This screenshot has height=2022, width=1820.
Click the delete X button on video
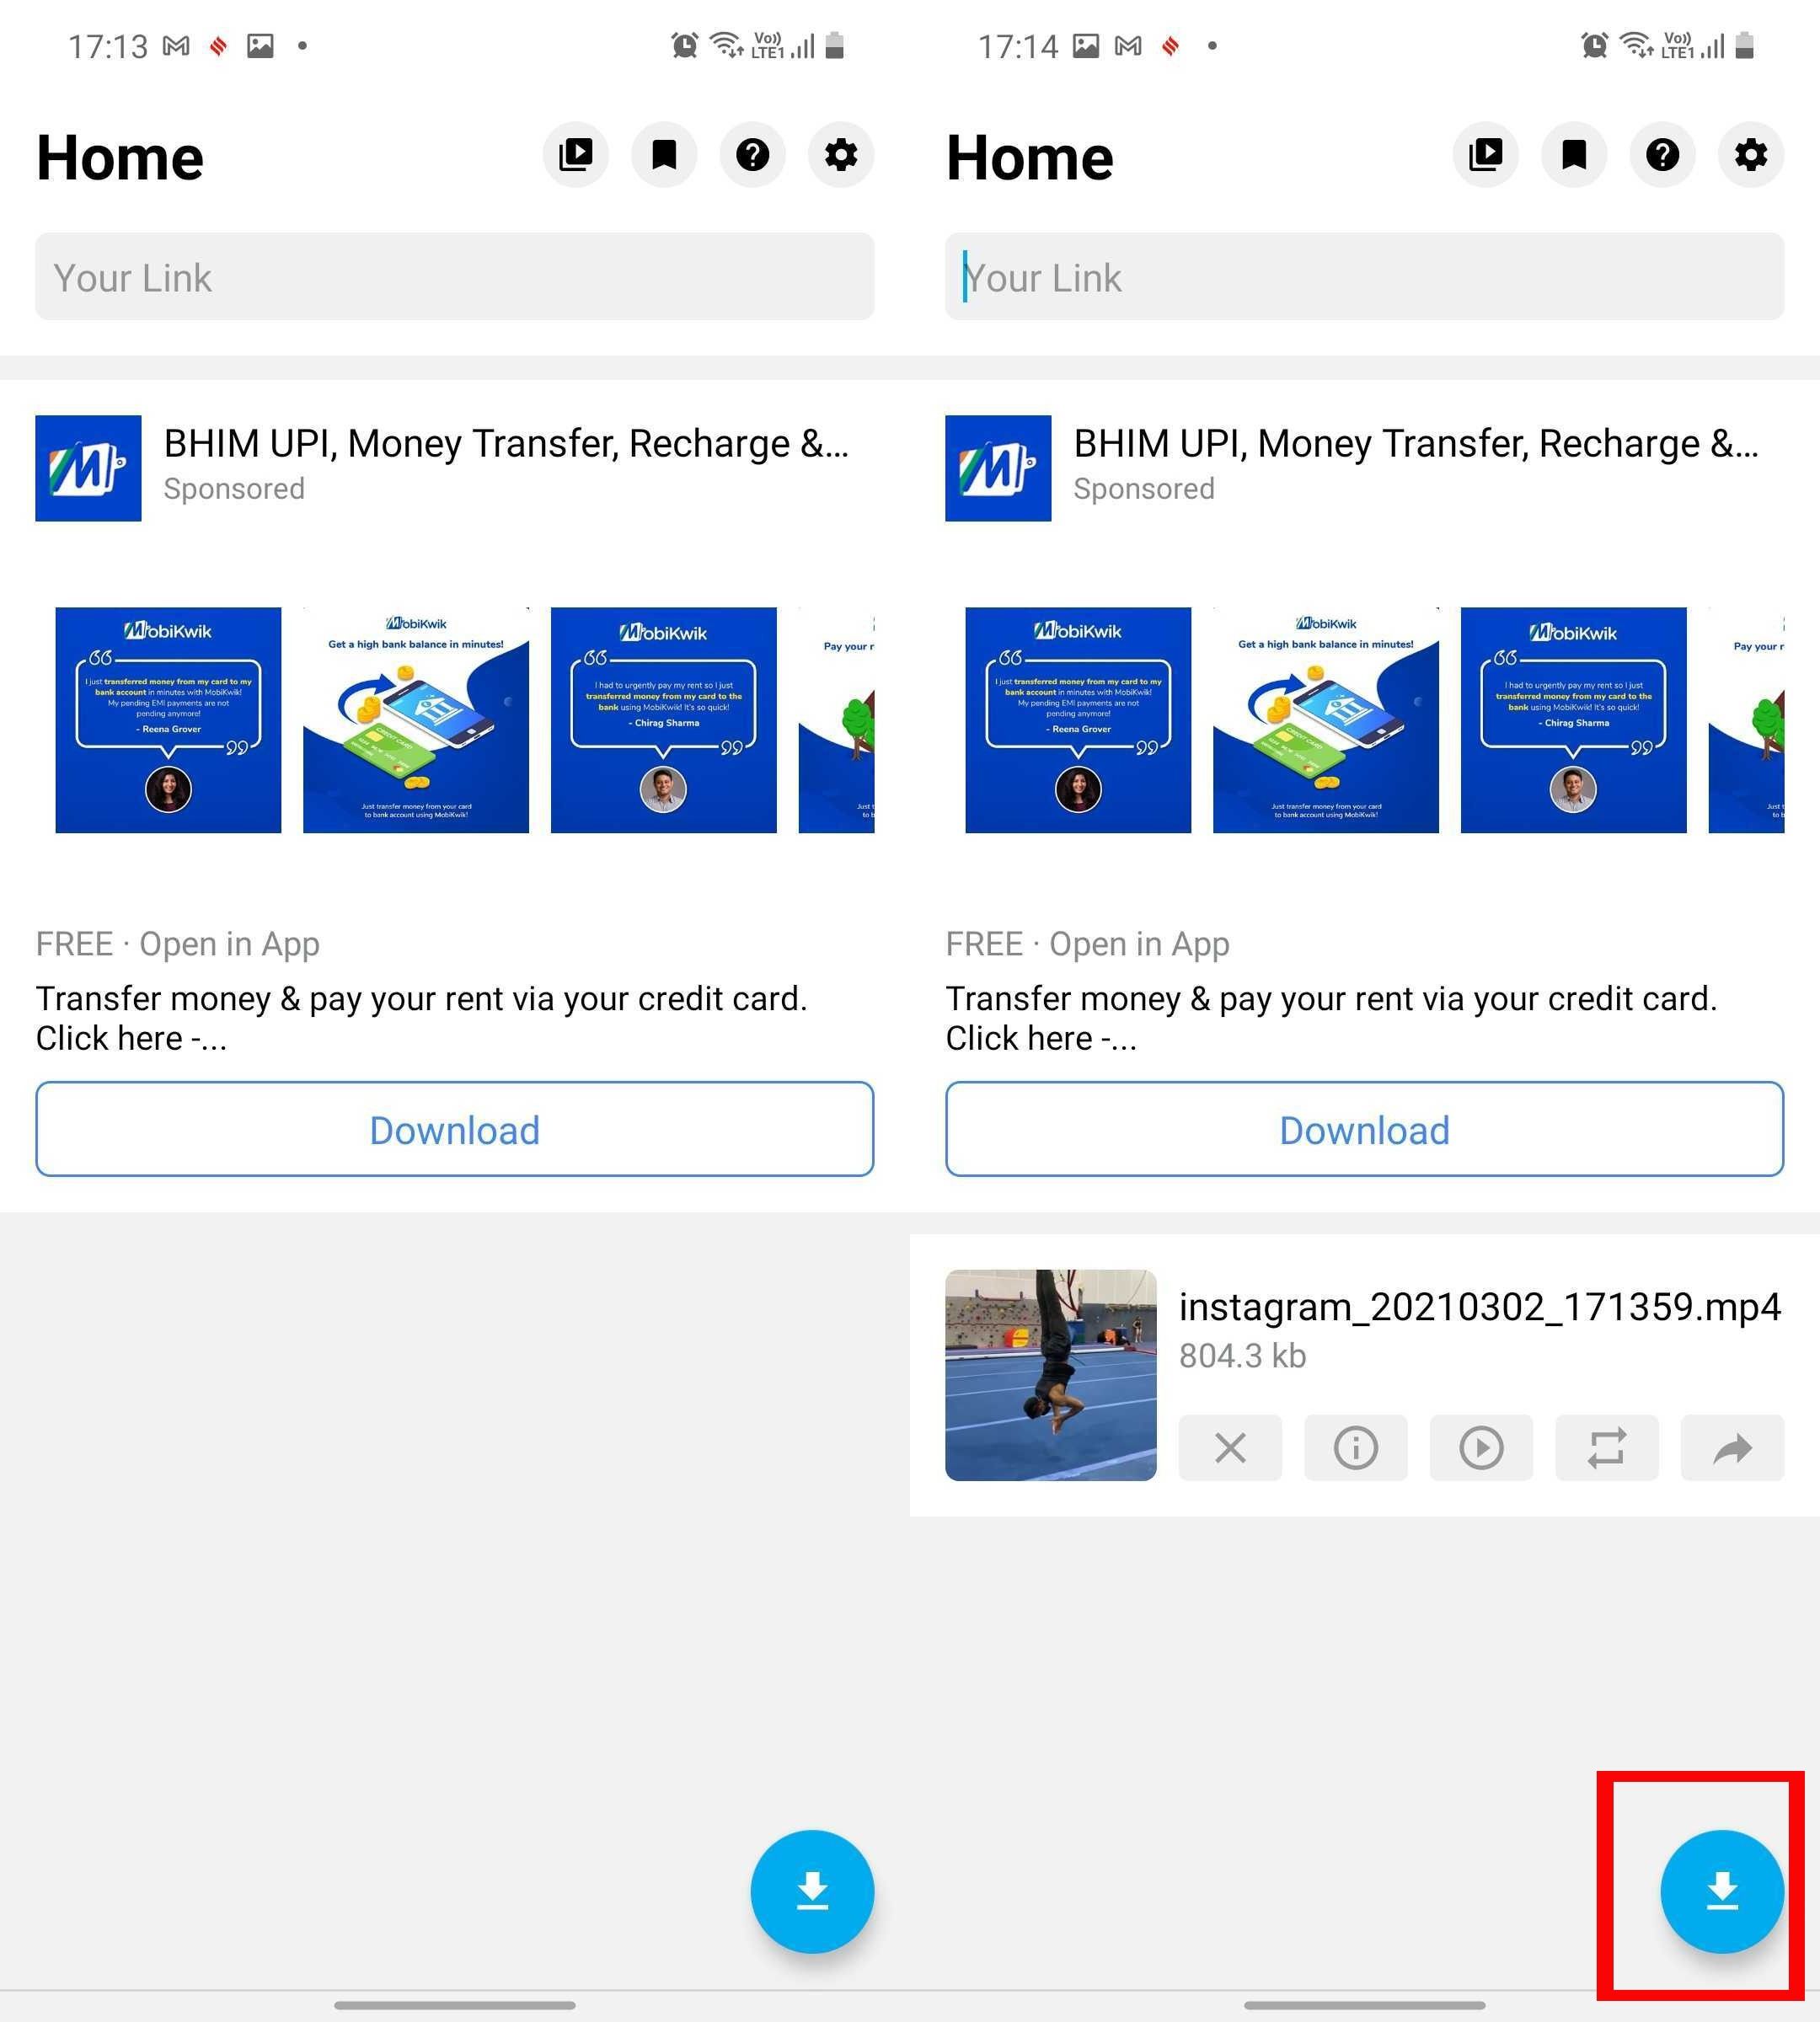[1229, 1447]
